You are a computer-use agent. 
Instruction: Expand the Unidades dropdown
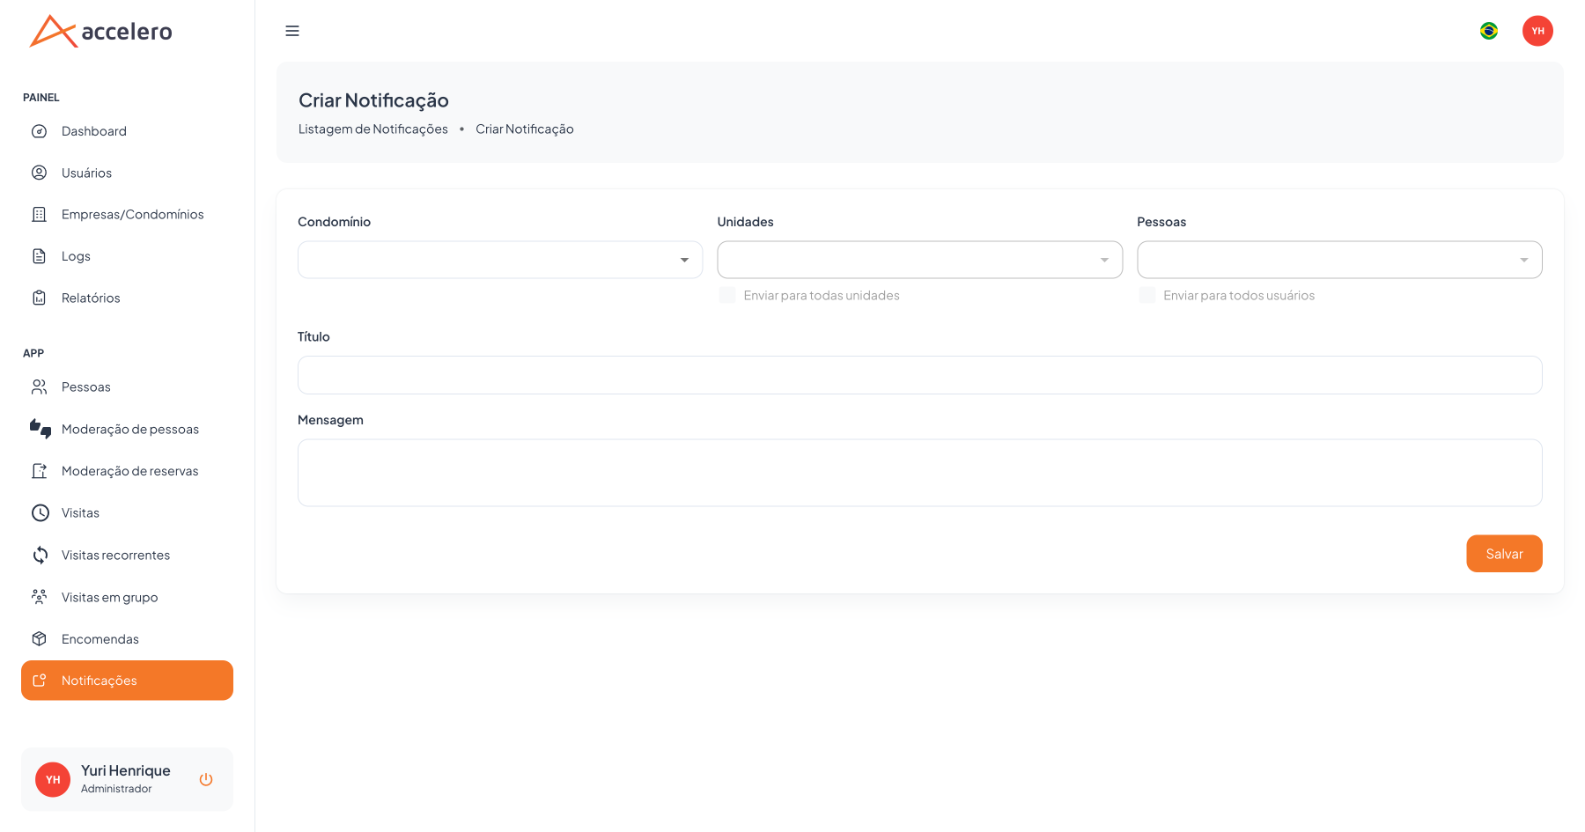[x=920, y=260]
